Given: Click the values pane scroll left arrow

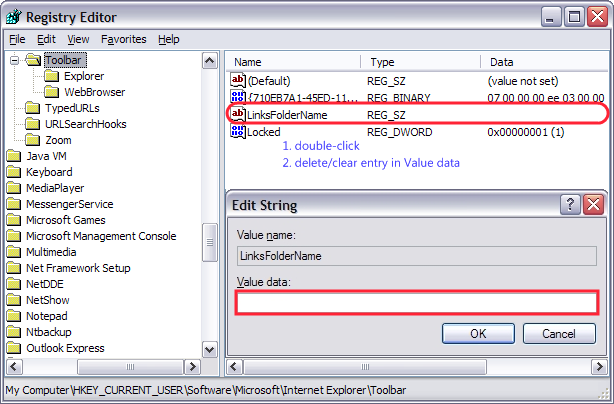Looking at the screenshot, I should pyautogui.click(x=234, y=367).
